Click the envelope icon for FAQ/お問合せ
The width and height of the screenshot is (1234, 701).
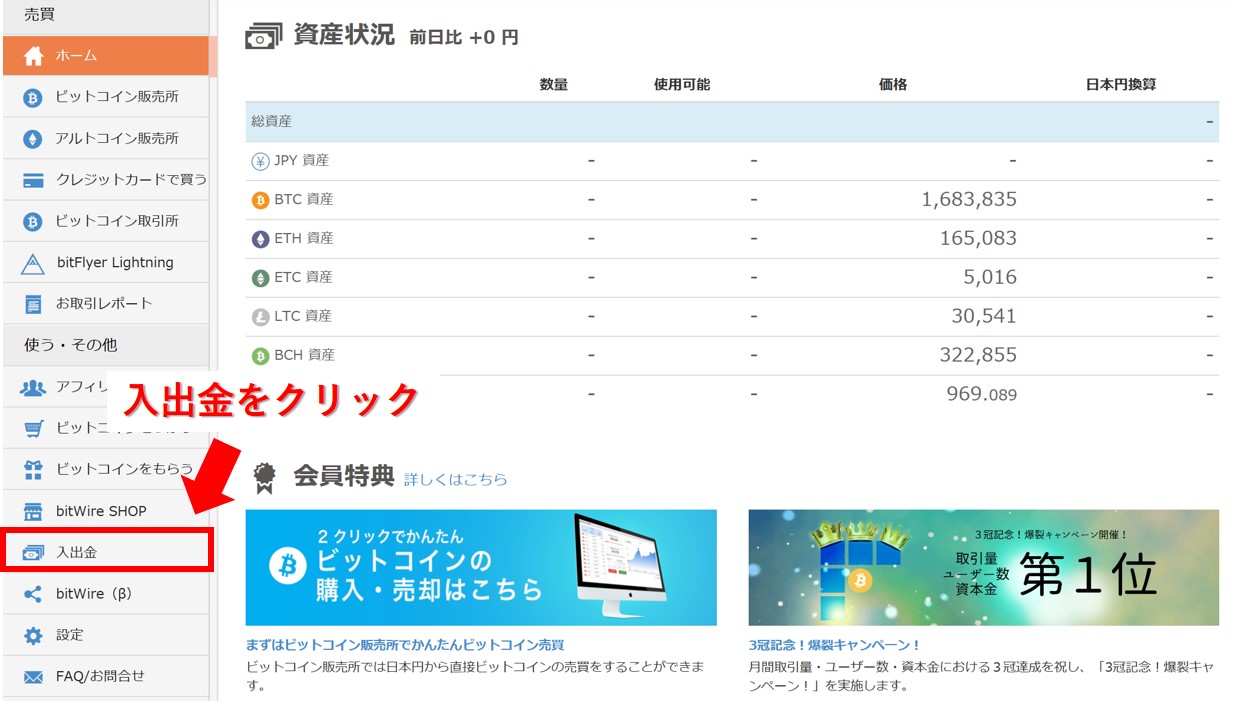tap(33, 677)
